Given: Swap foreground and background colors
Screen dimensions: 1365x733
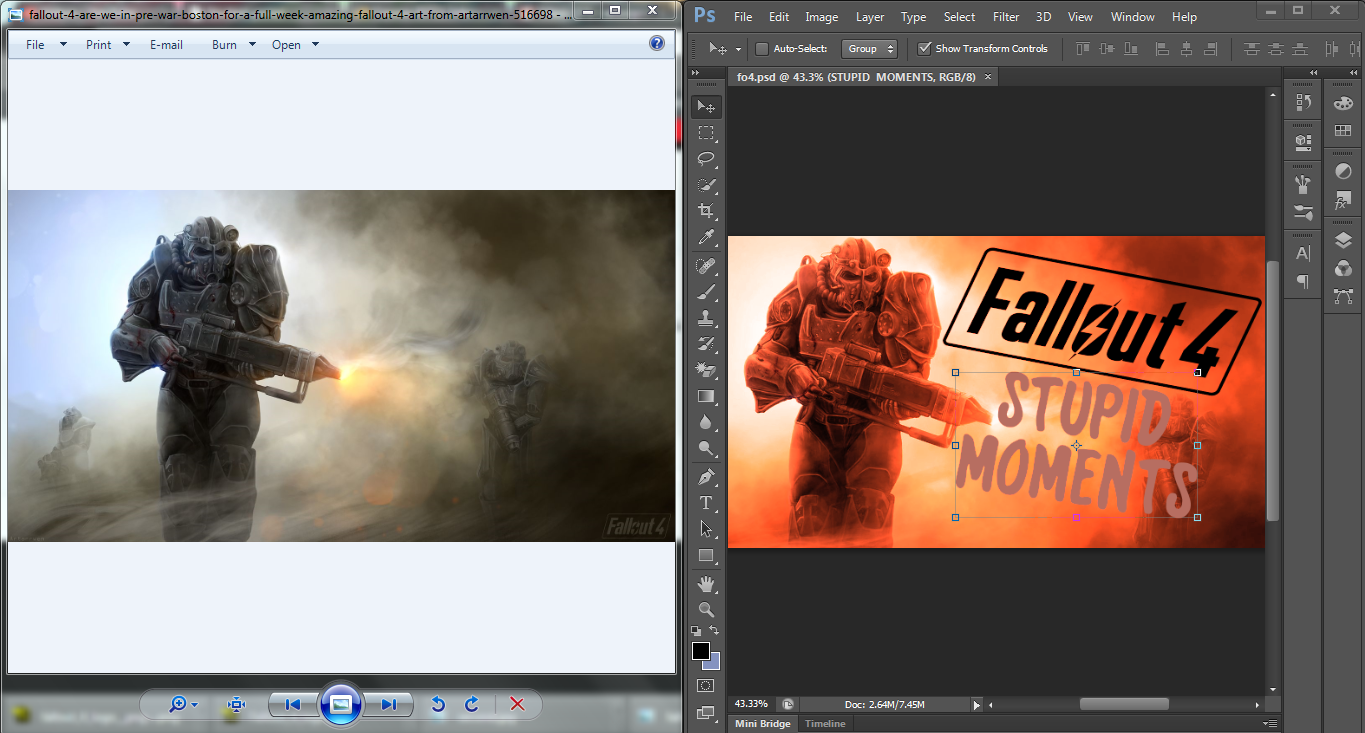Looking at the screenshot, I should 714,630.
